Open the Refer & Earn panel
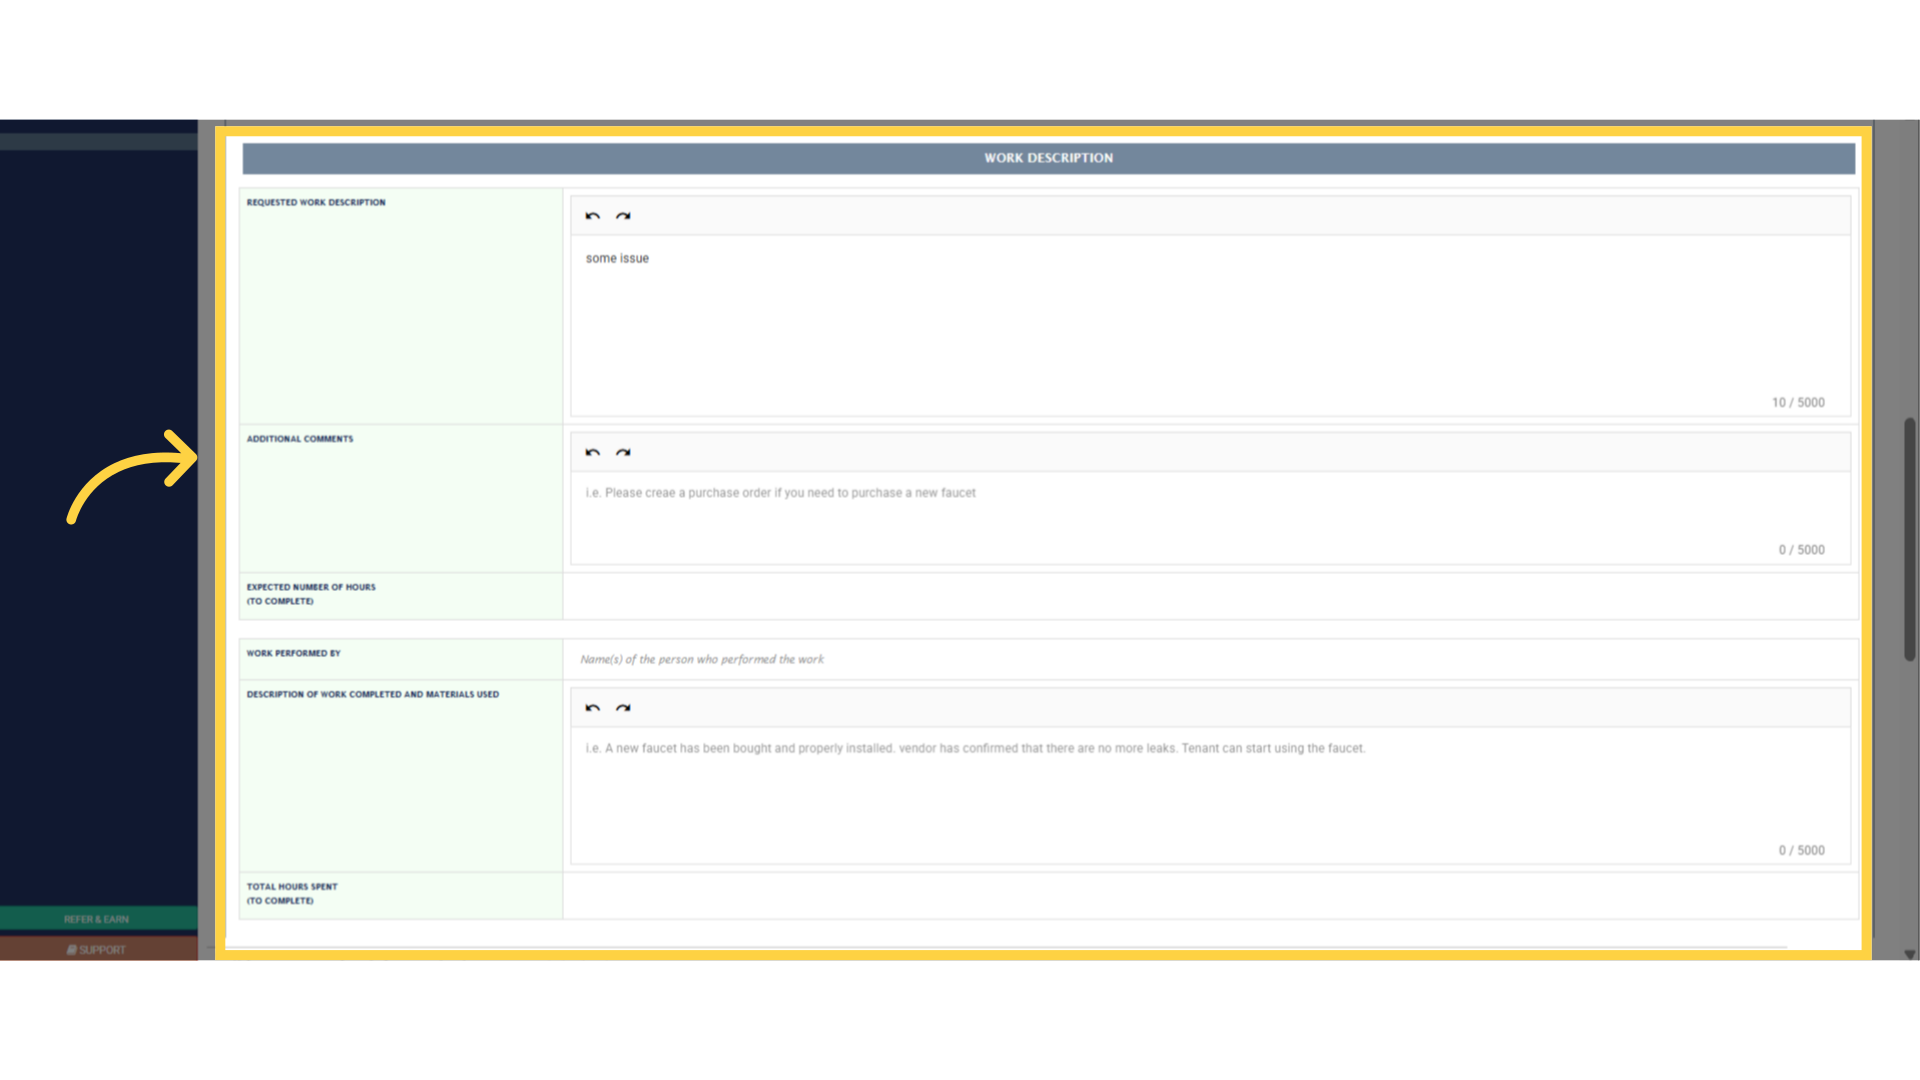The width and height of the screenshot is (1920, 1080). [96, 919]
